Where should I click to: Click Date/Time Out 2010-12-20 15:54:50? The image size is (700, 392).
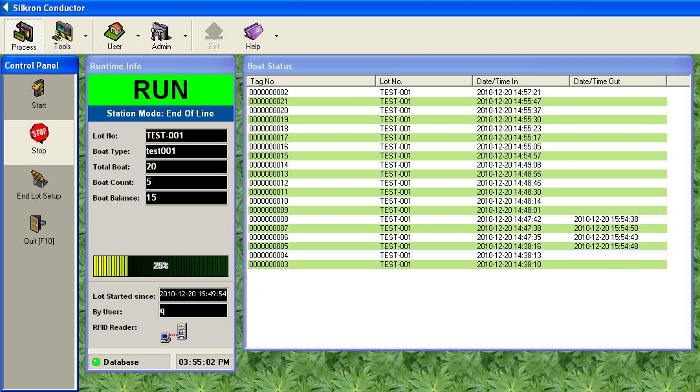click(606, 228)
